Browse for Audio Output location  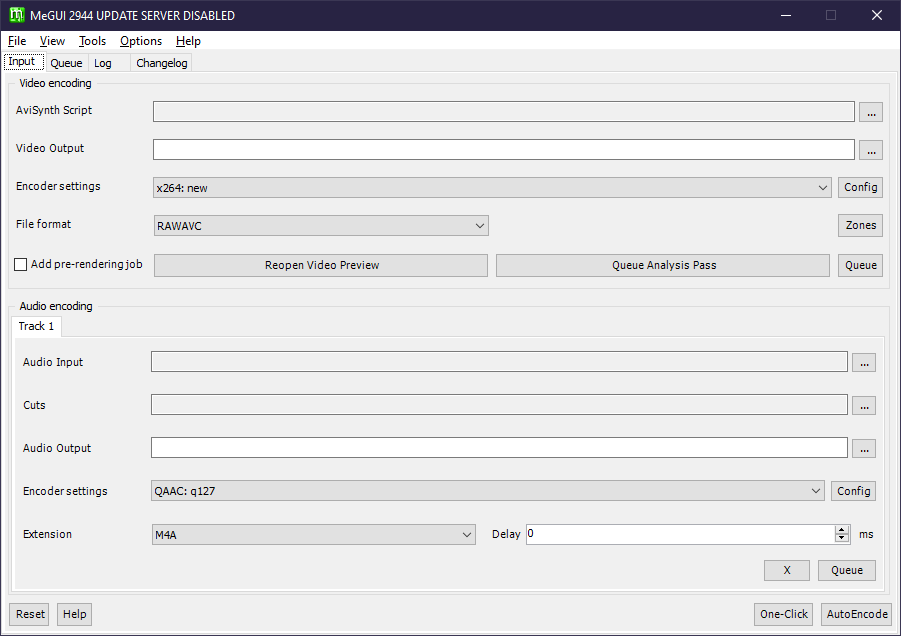(x=864, y=449)
